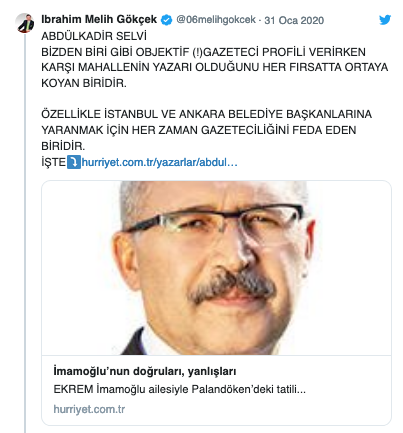This screenshot has width=403, height=433.
Task: Click the tweet date 31 Oca 2020
Action: pos(294,20)
